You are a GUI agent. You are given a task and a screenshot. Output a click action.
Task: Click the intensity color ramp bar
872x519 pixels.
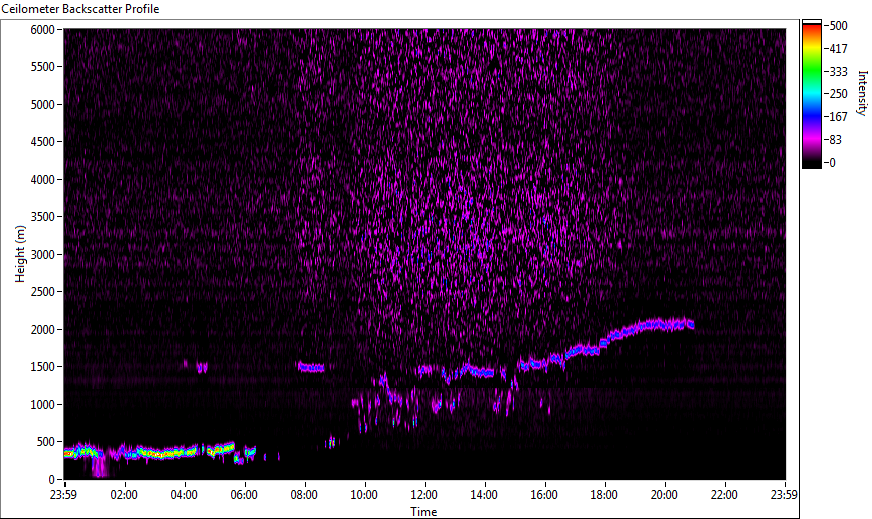pyautogui.click(x=811, y=93)
